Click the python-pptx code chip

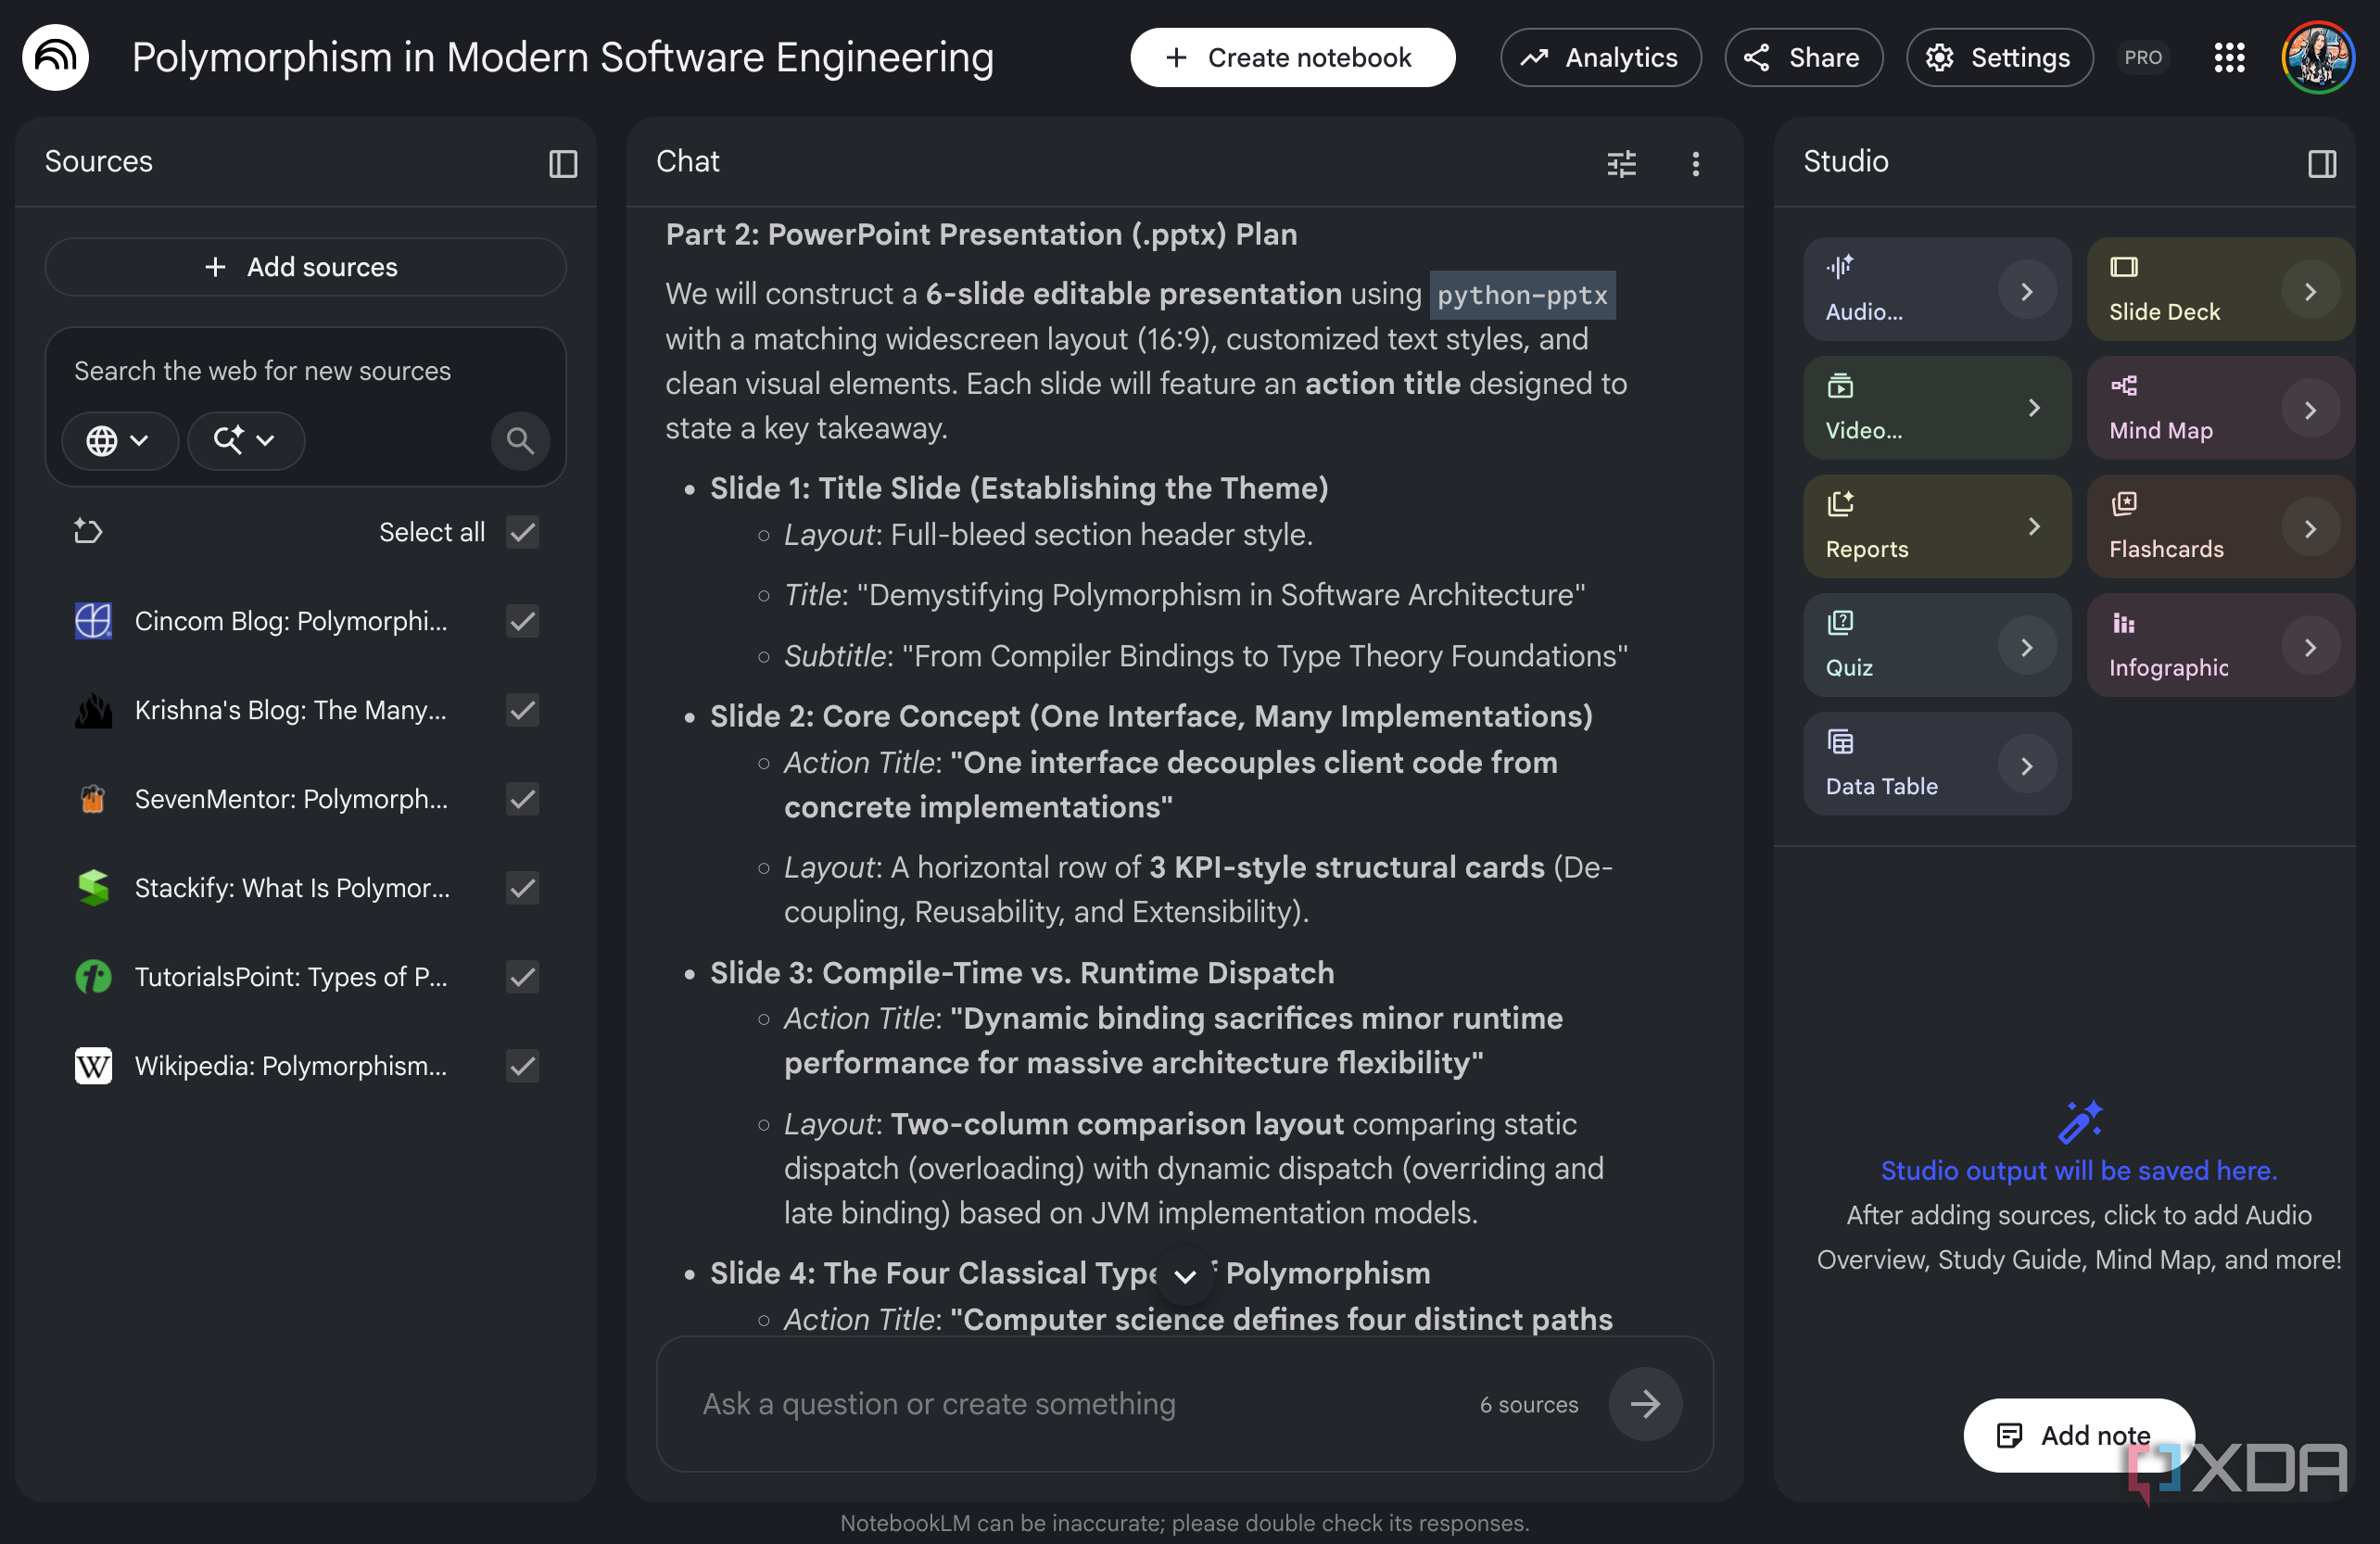point(1522,295)
